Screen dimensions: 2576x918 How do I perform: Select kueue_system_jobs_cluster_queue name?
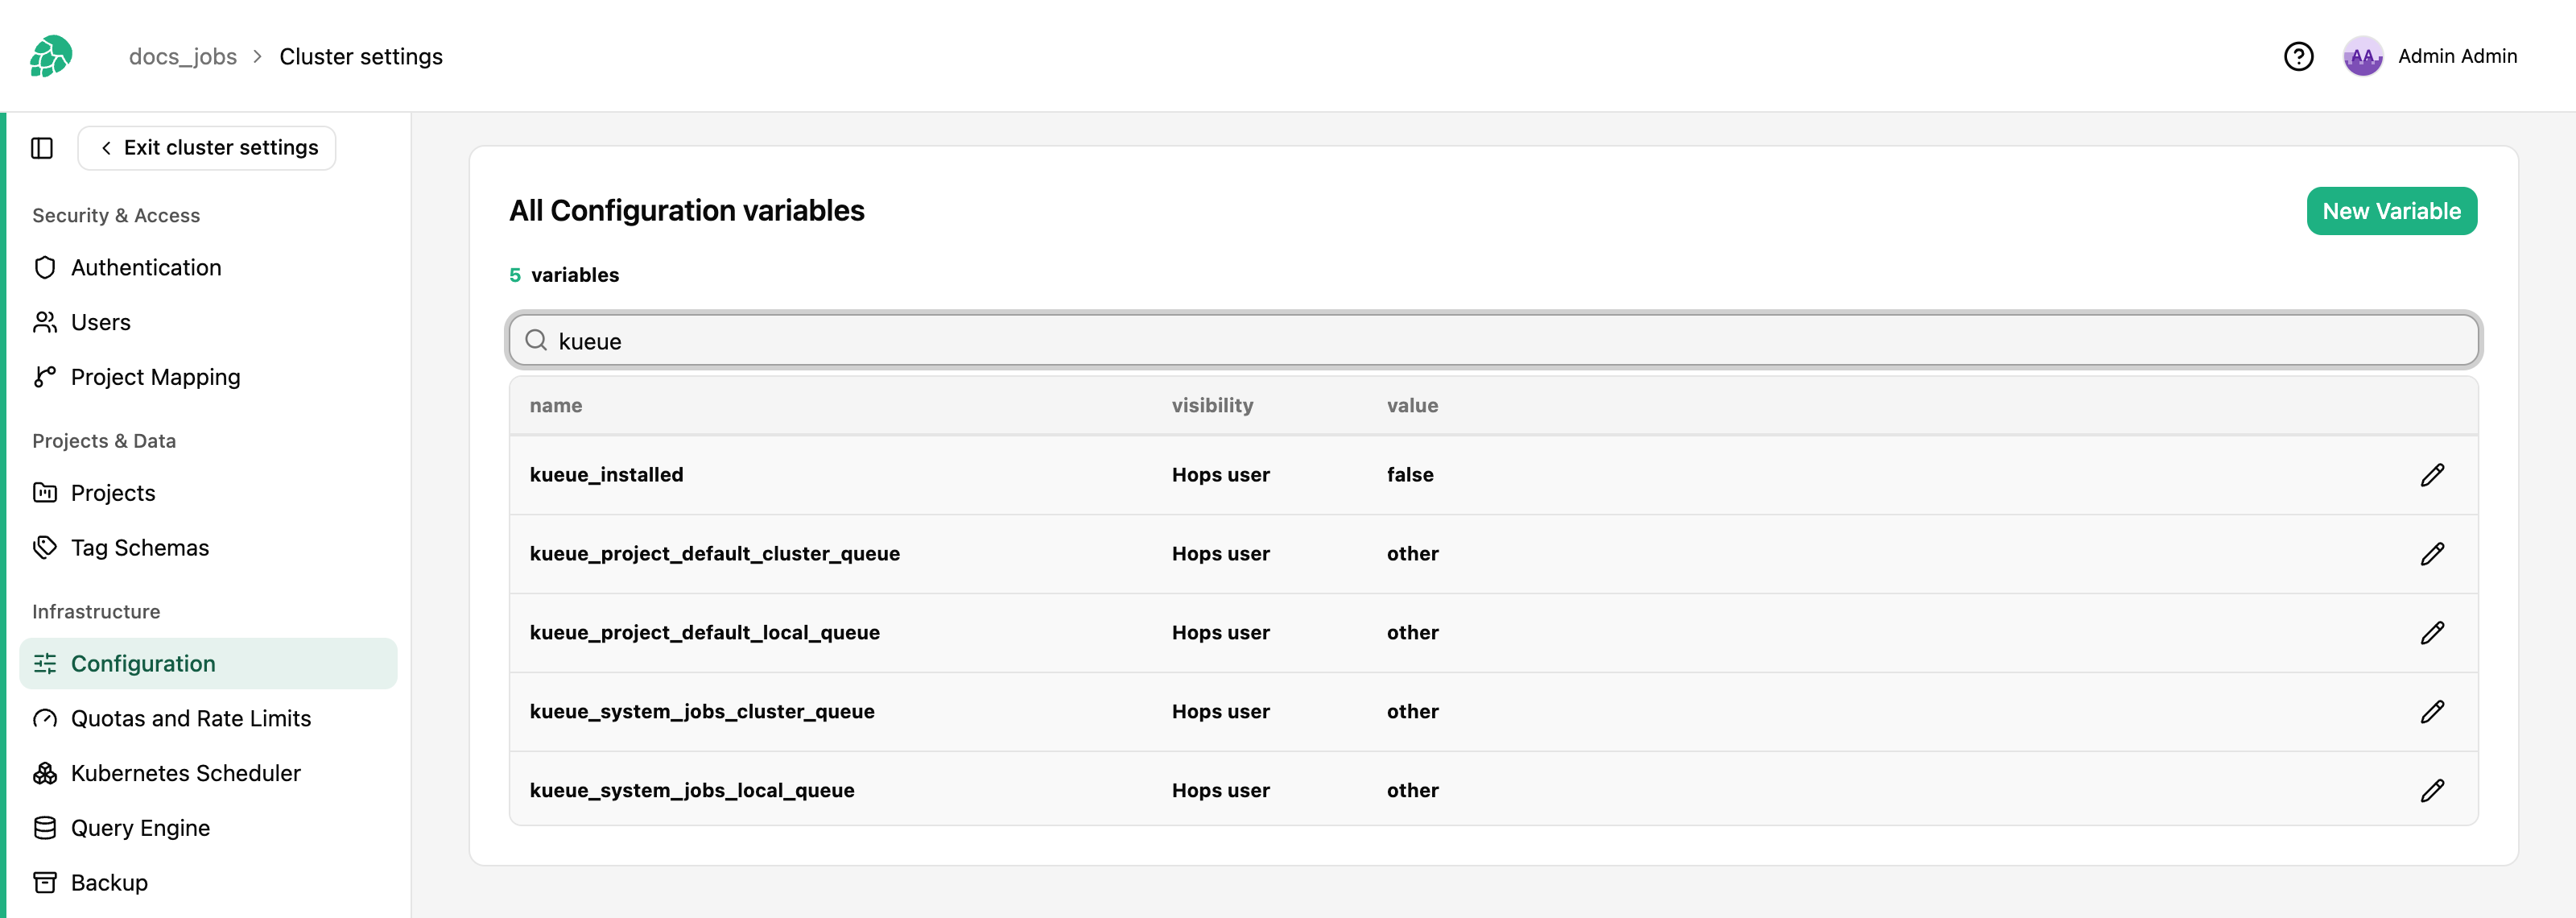coord(702,712)
